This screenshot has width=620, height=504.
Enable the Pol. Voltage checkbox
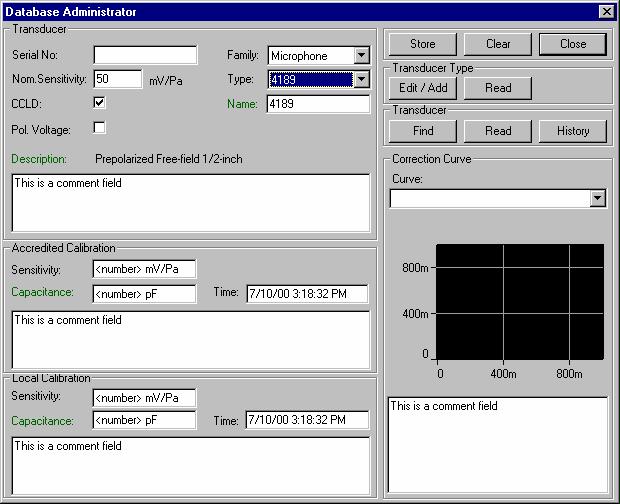tap(99, 127)
